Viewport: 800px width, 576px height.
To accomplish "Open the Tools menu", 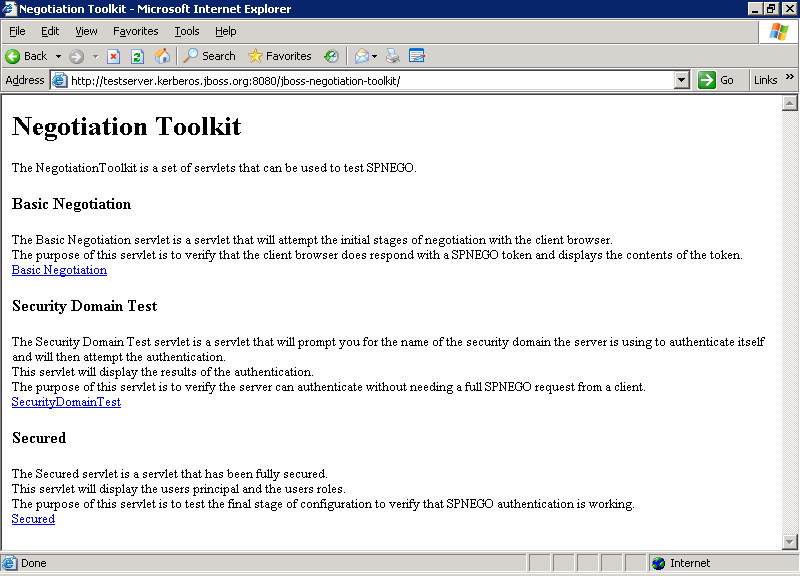I will 187,31.
